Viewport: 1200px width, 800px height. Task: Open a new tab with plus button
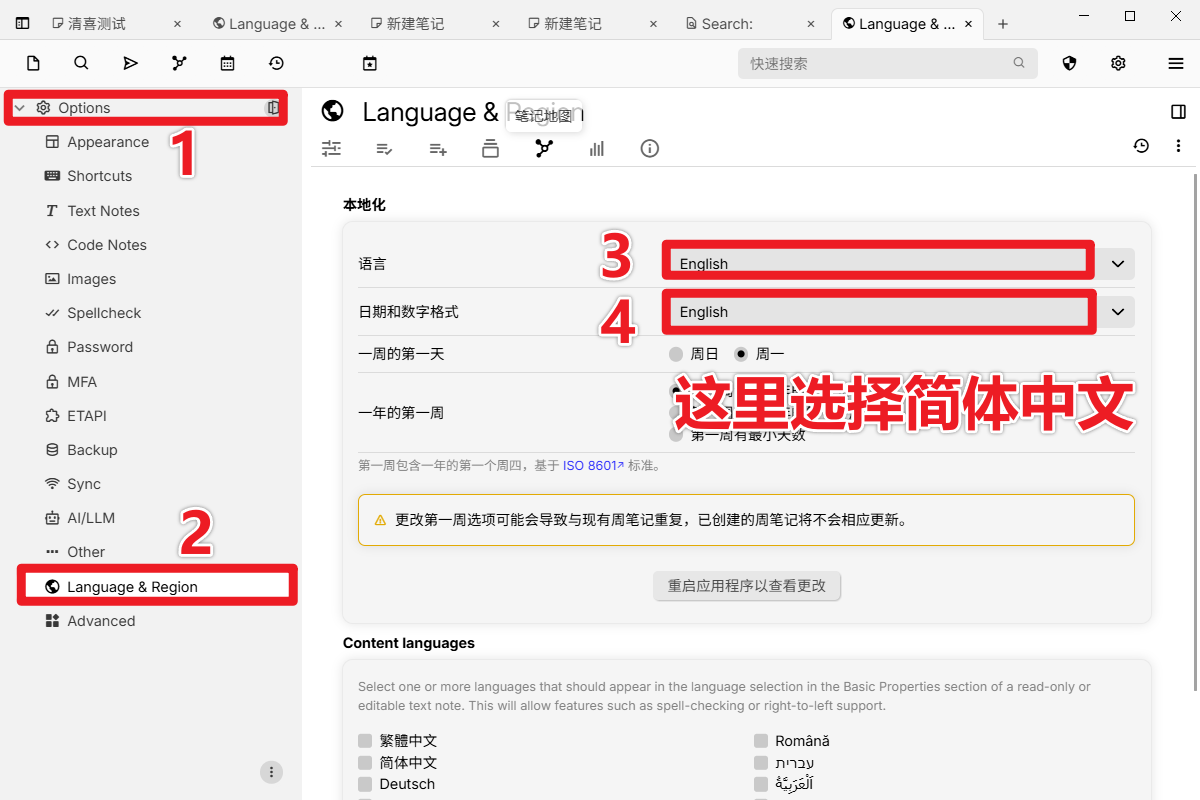pos(1002,23)
